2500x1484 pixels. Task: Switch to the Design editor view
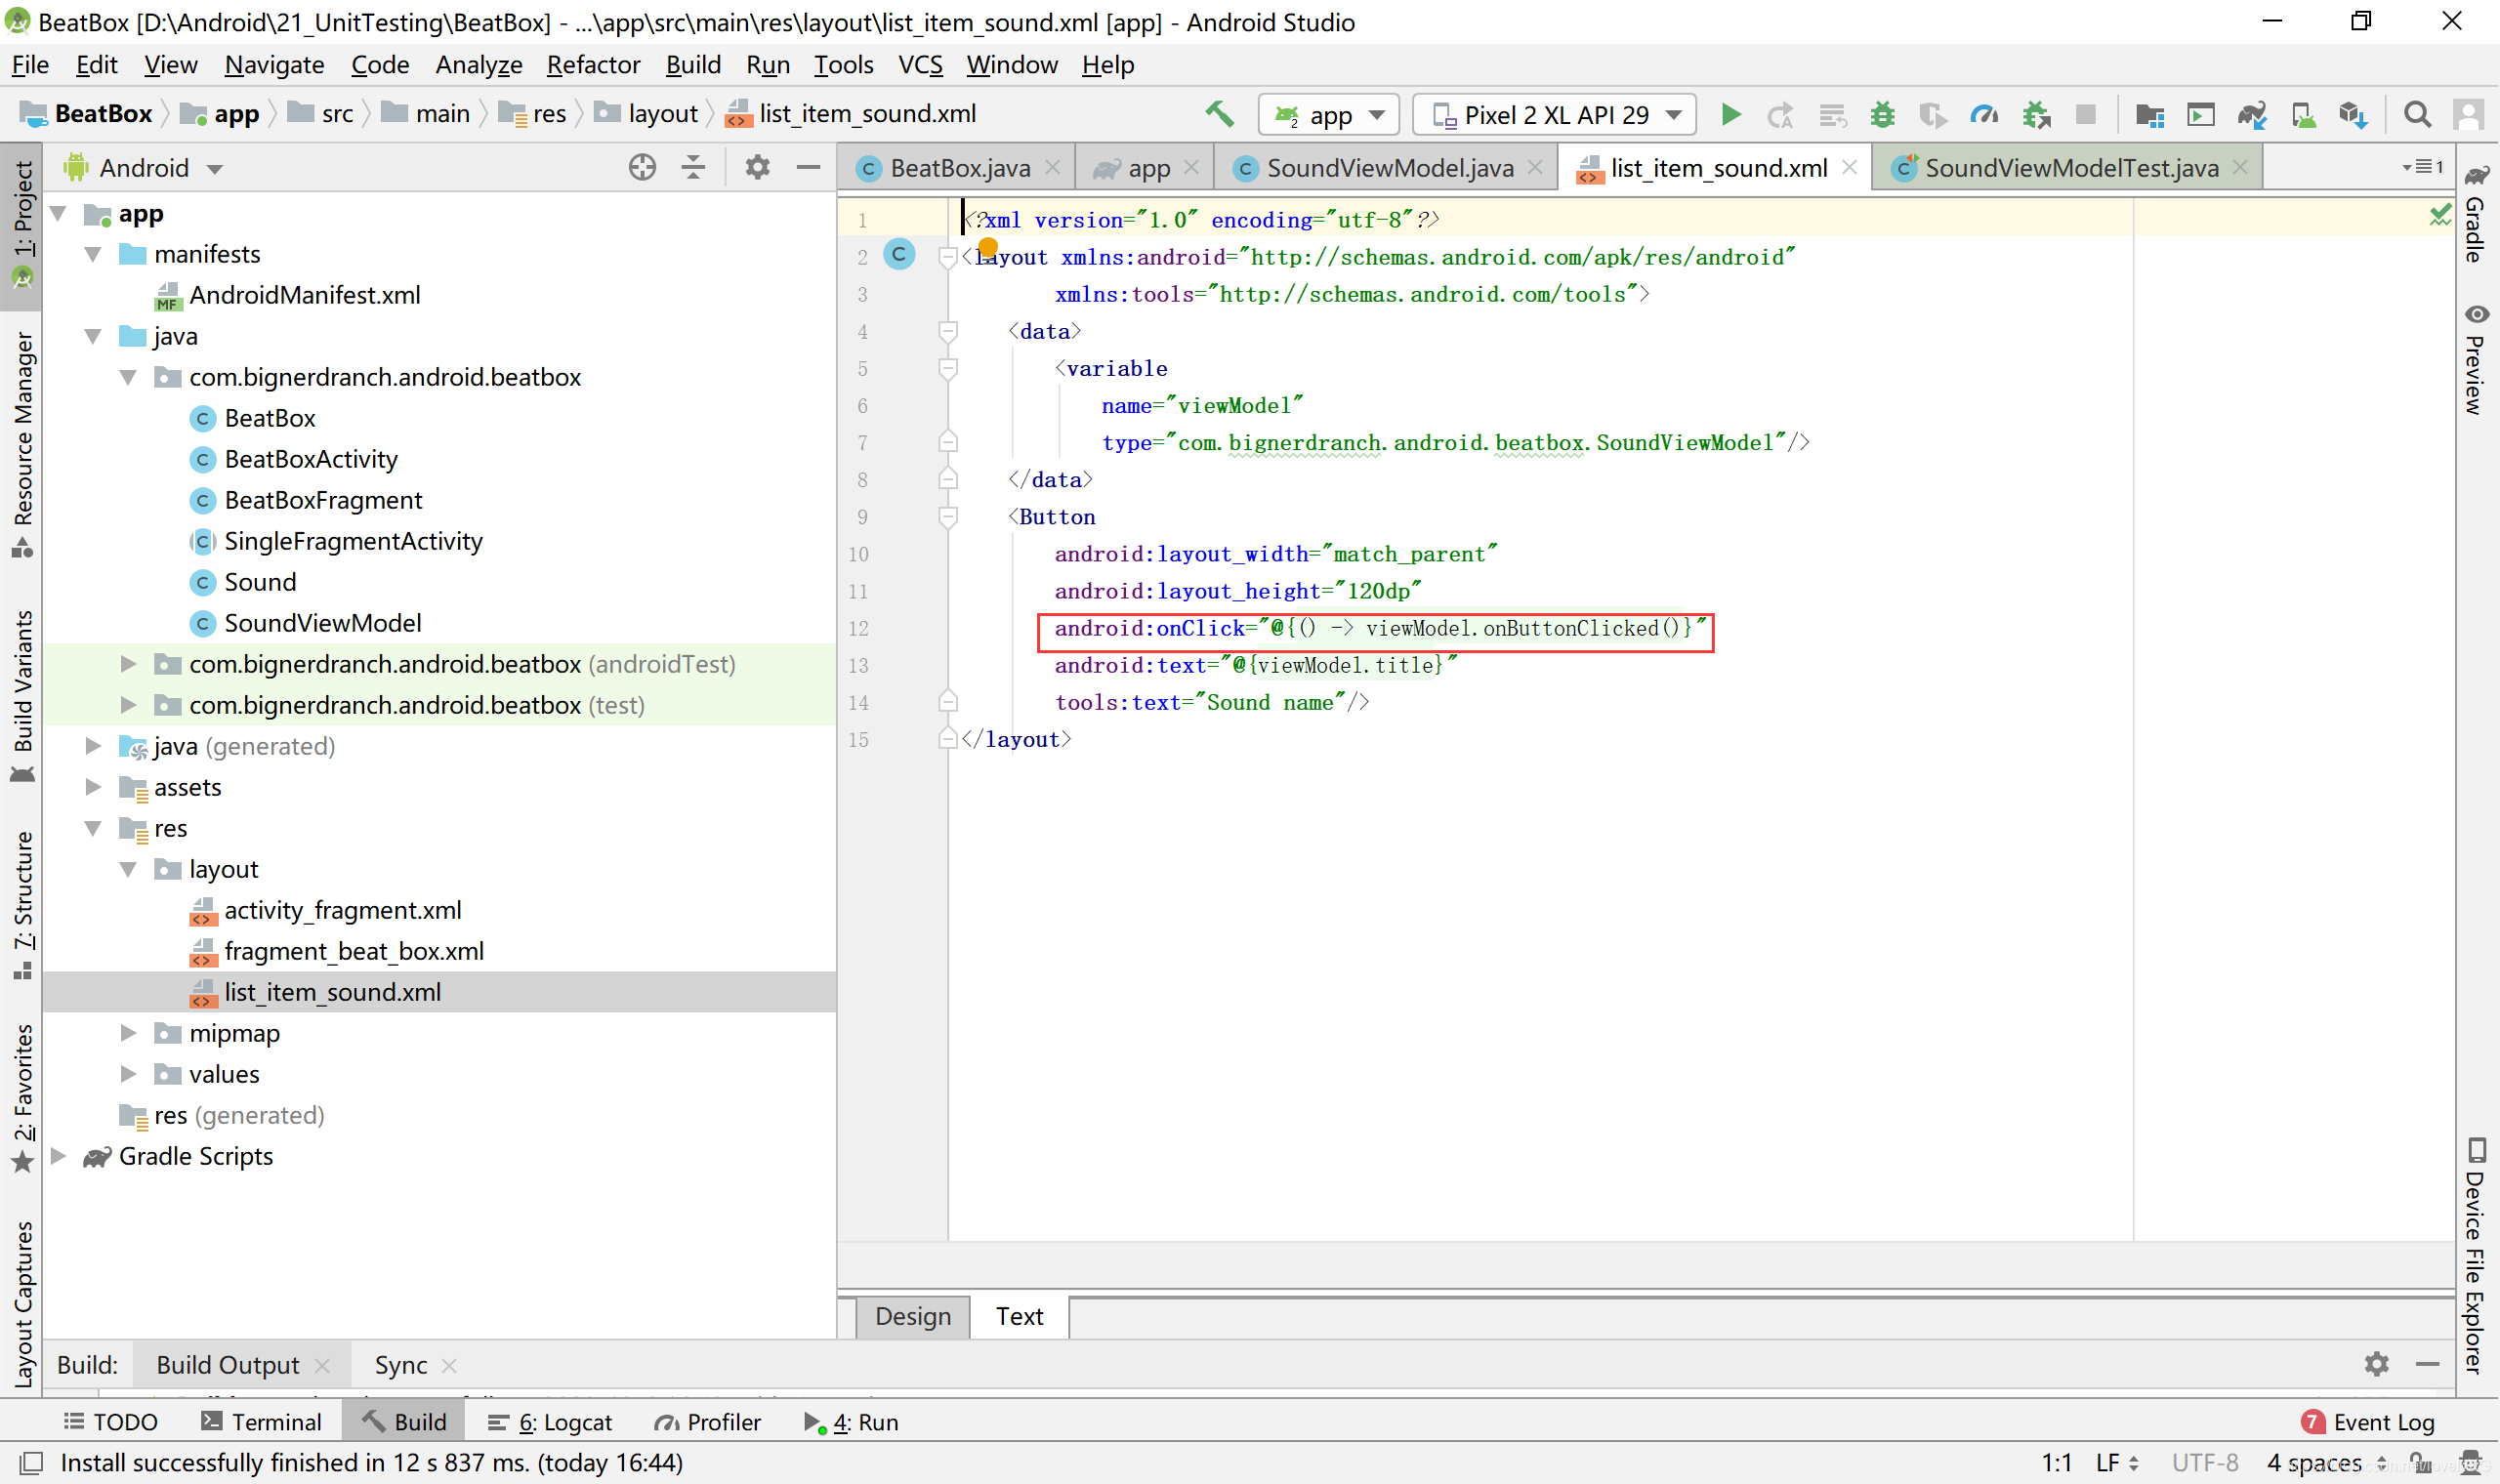pyautogui.click(x=912, y=1316)
